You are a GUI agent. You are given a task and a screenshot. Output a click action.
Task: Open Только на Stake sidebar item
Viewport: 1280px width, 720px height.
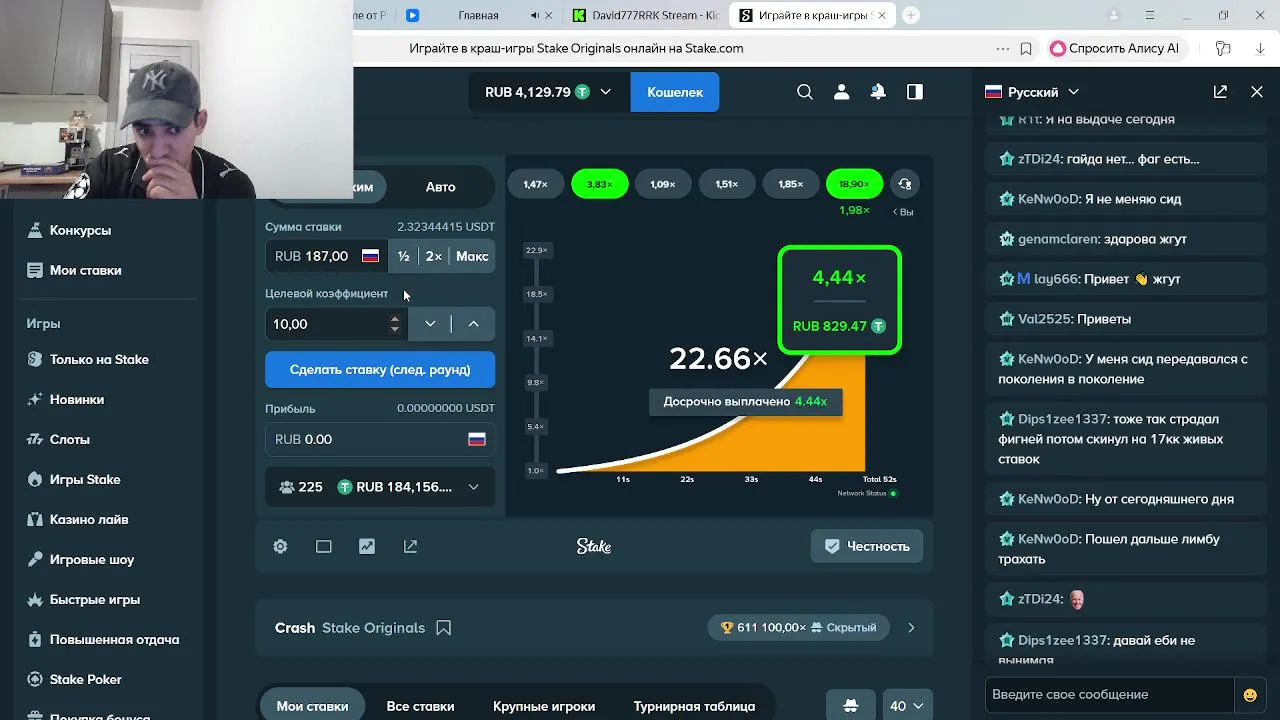pos(99,360)
